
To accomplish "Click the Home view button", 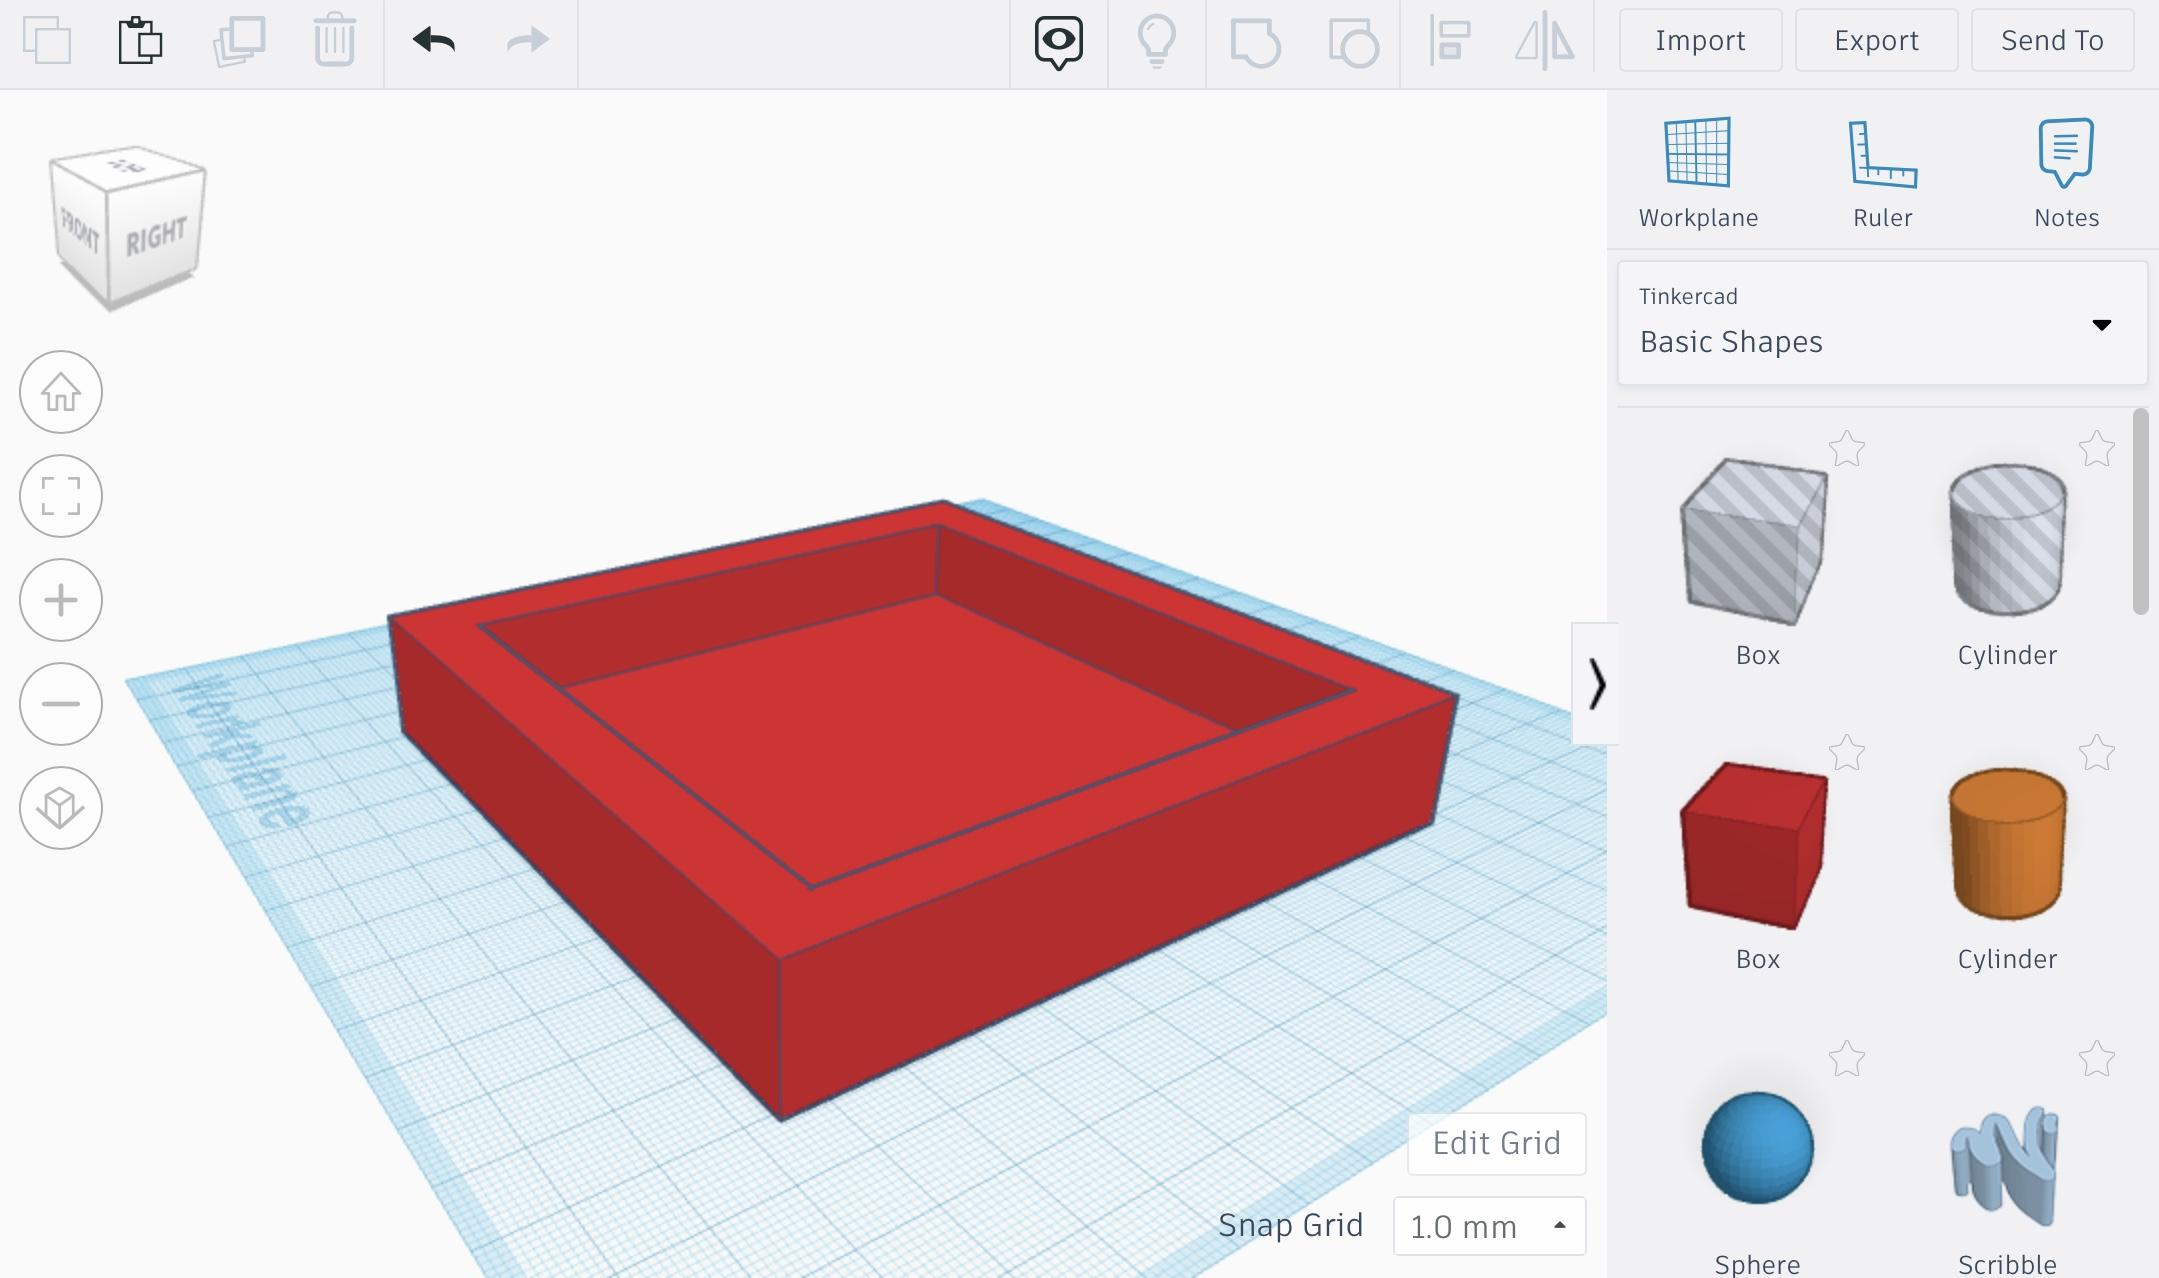I will [61, 392].
